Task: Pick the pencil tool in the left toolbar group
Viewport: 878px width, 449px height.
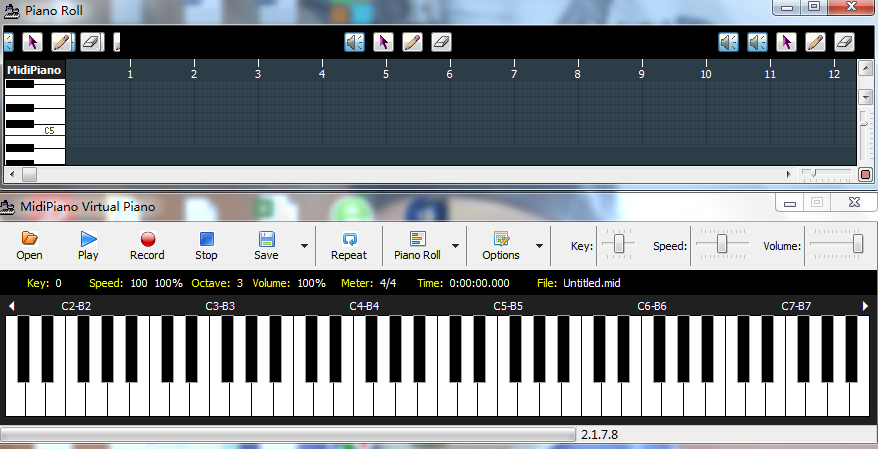Action: click(62, 42)
